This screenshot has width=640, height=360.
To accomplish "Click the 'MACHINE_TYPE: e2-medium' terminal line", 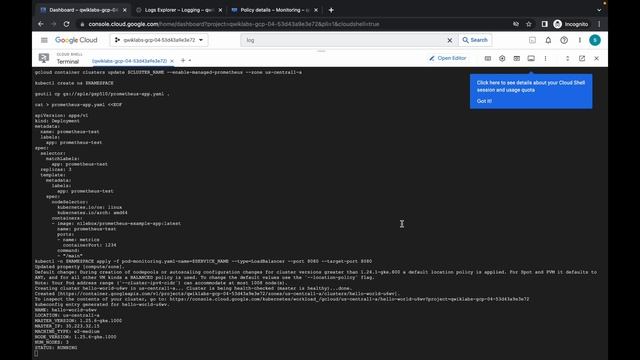I will 67,331.
